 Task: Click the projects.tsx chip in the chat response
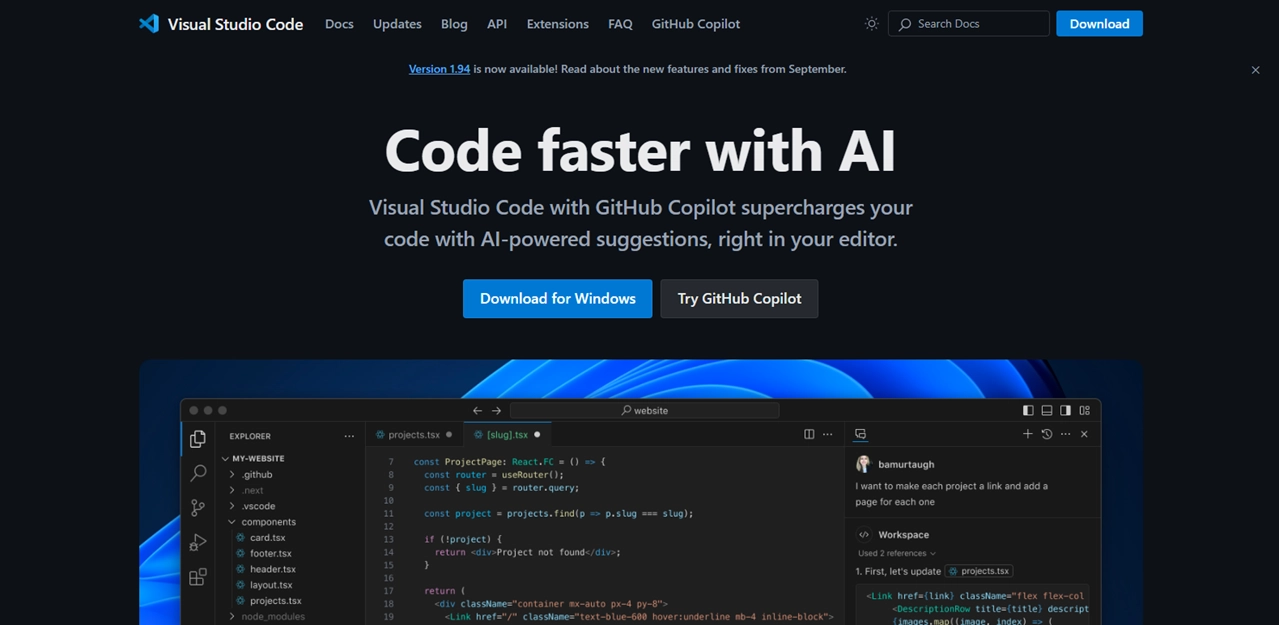(x=979, y=571)
